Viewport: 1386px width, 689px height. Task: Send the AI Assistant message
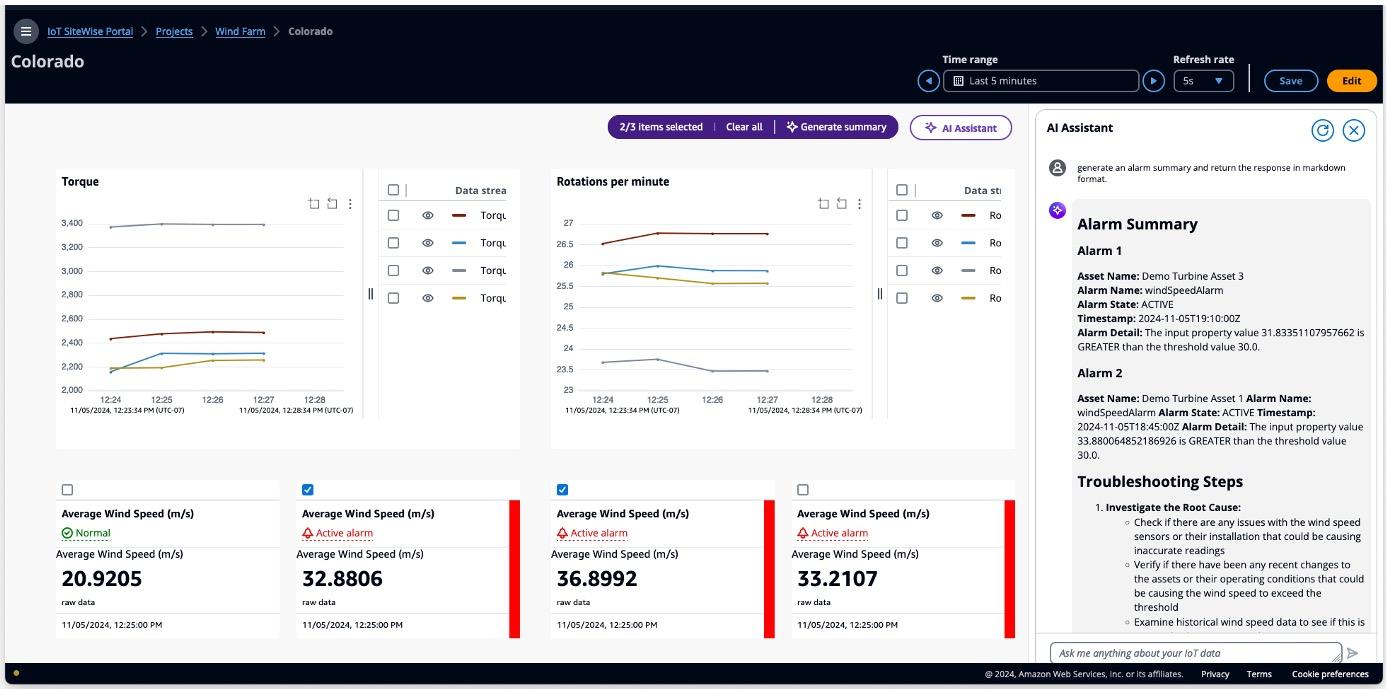(1353, 653)
